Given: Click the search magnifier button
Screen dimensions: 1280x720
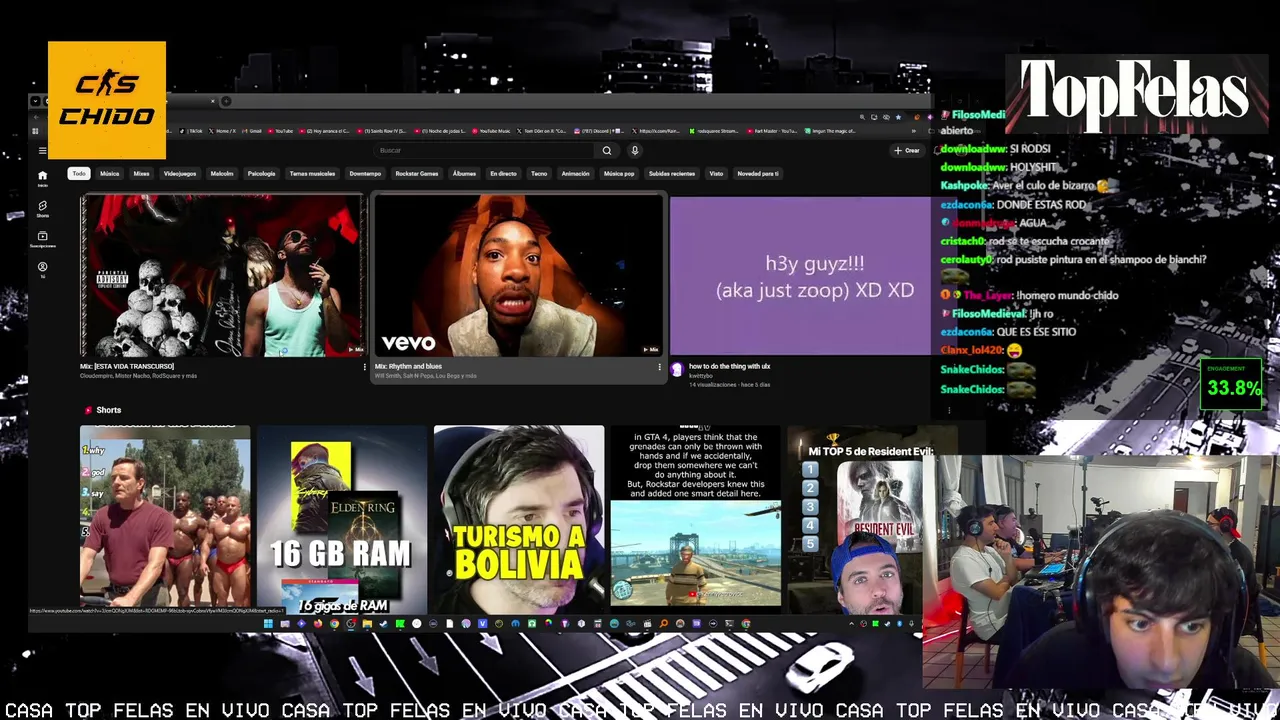Looking at the screenshot, I should 606,150.
